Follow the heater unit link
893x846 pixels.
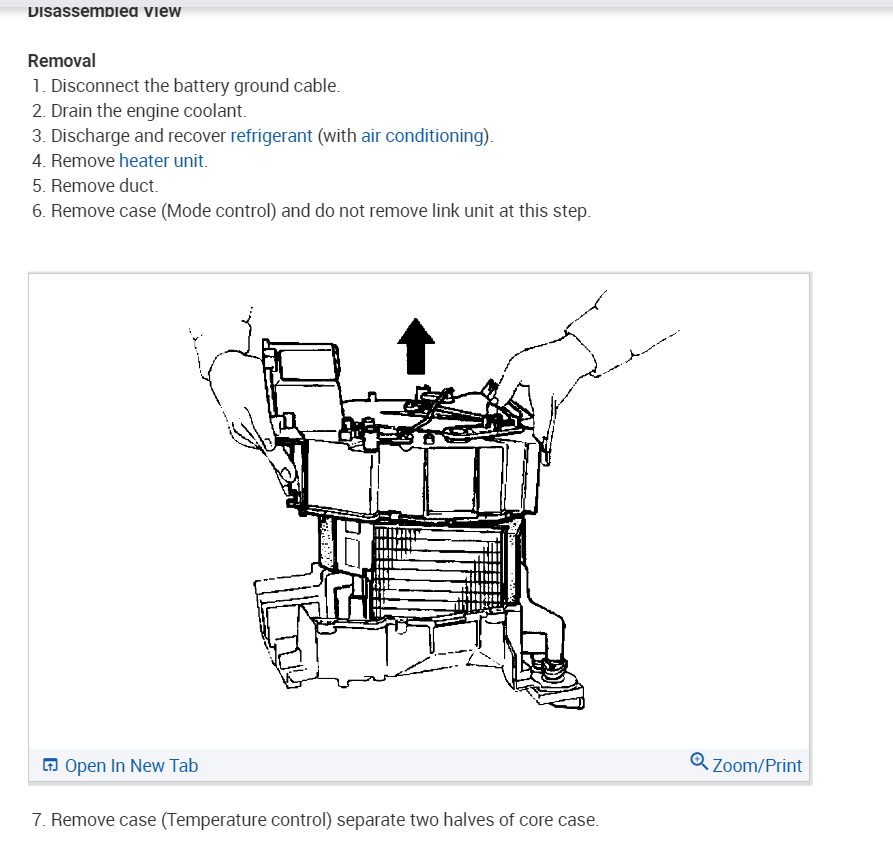[161, 161]
